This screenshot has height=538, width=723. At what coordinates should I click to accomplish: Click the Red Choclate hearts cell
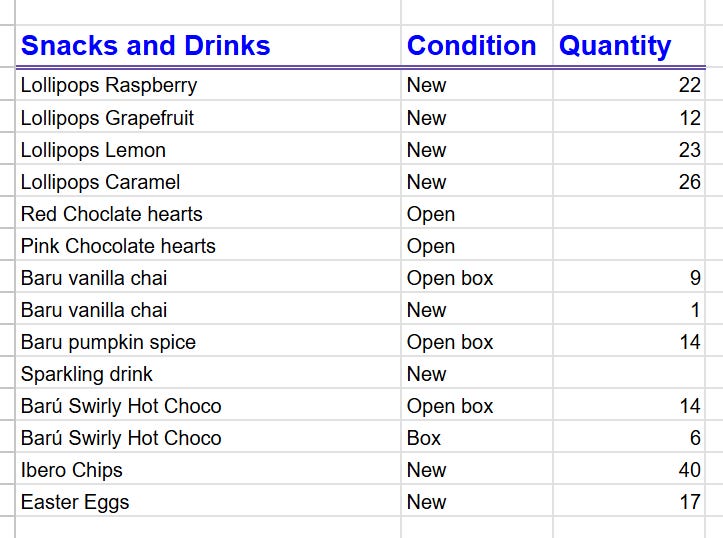click(208, 214)
